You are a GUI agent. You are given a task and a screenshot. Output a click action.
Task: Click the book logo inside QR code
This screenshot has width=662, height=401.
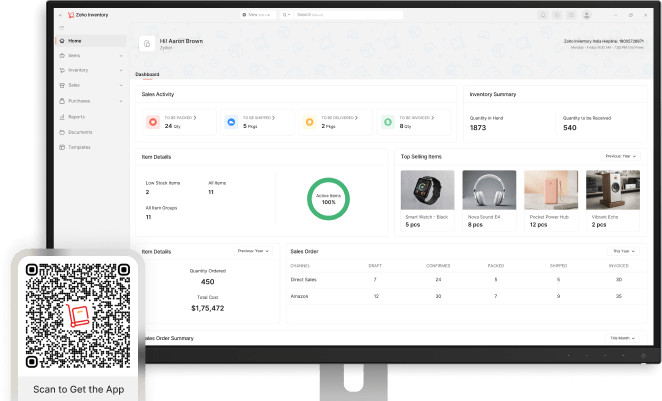78,316
